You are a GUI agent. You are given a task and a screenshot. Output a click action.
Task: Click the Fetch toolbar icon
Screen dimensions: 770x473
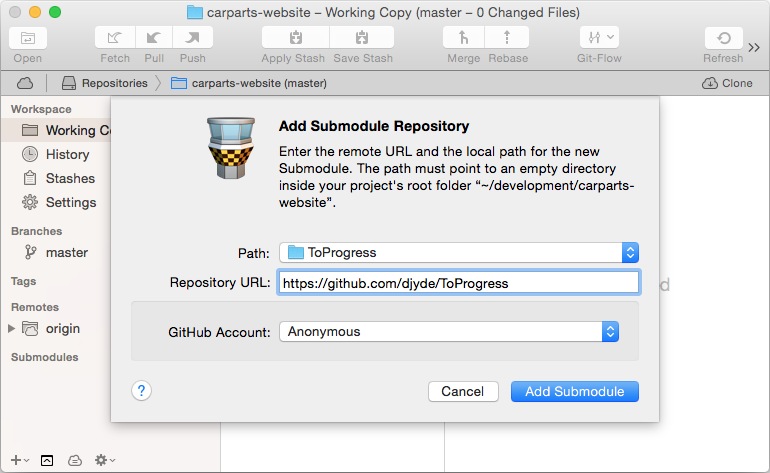(x=115, y=38)
